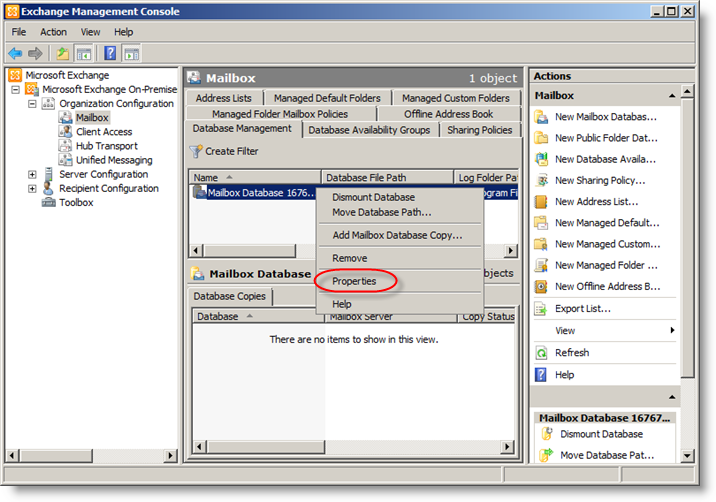Collapse the Mailbox section in Actions pane
The width and height of the screenshot is (716, 502).
[672, 96]
